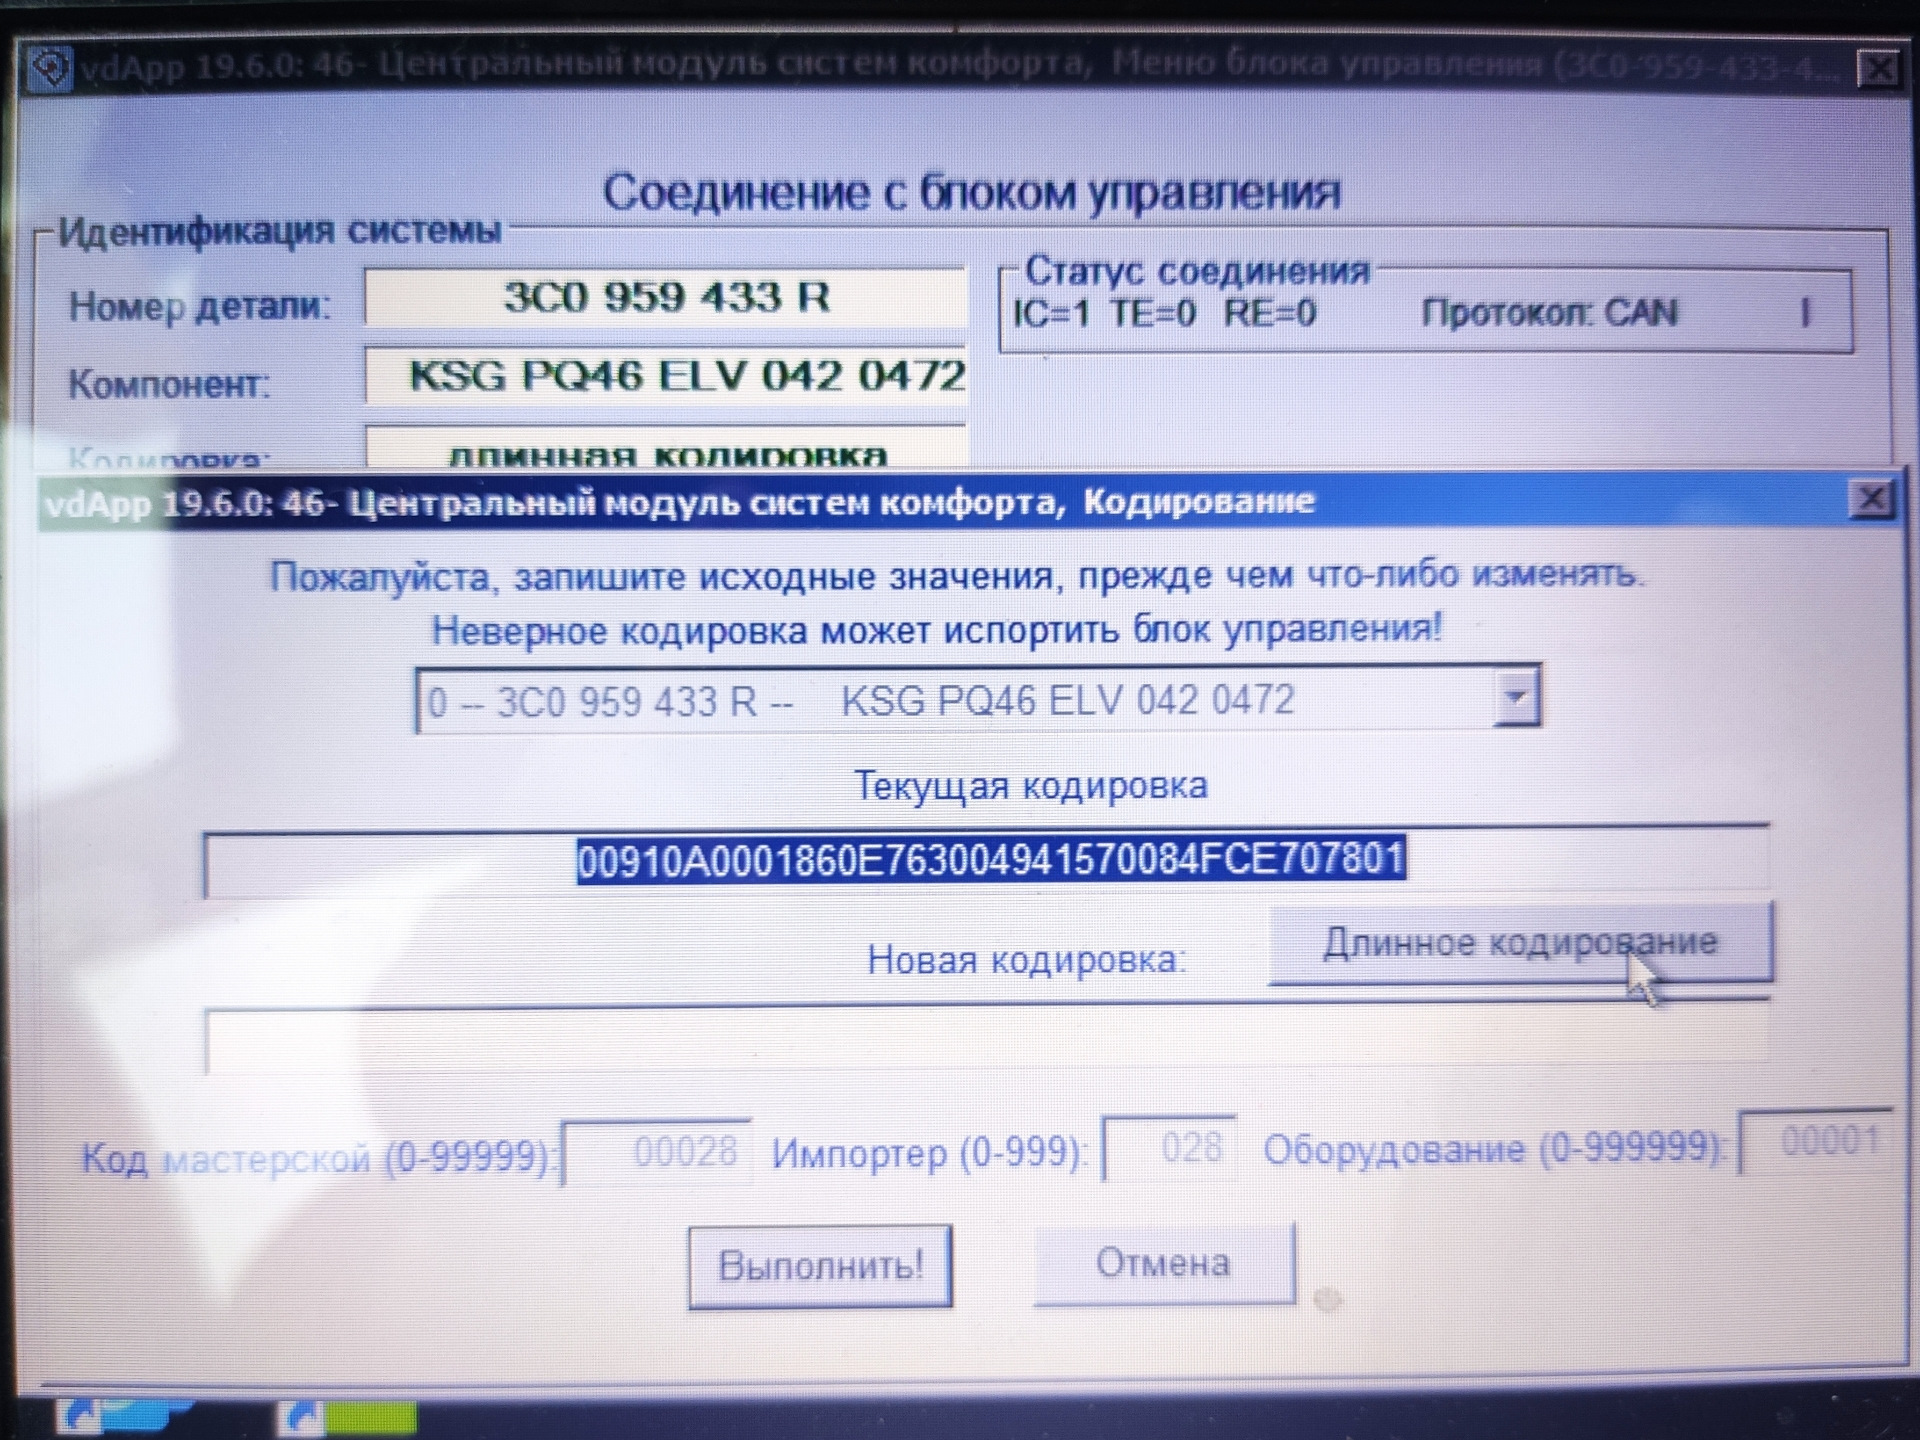Click the Выполнить! button
Image resolution: width=1920 pixels, height=1440 pixels.
point(820,1266)
